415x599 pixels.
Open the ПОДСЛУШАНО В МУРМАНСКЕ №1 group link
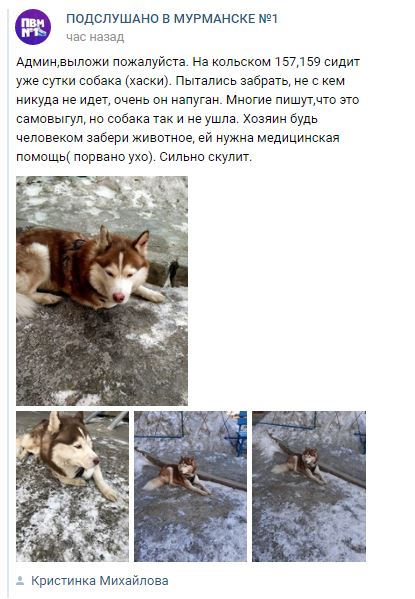click(x=172, y=19)
